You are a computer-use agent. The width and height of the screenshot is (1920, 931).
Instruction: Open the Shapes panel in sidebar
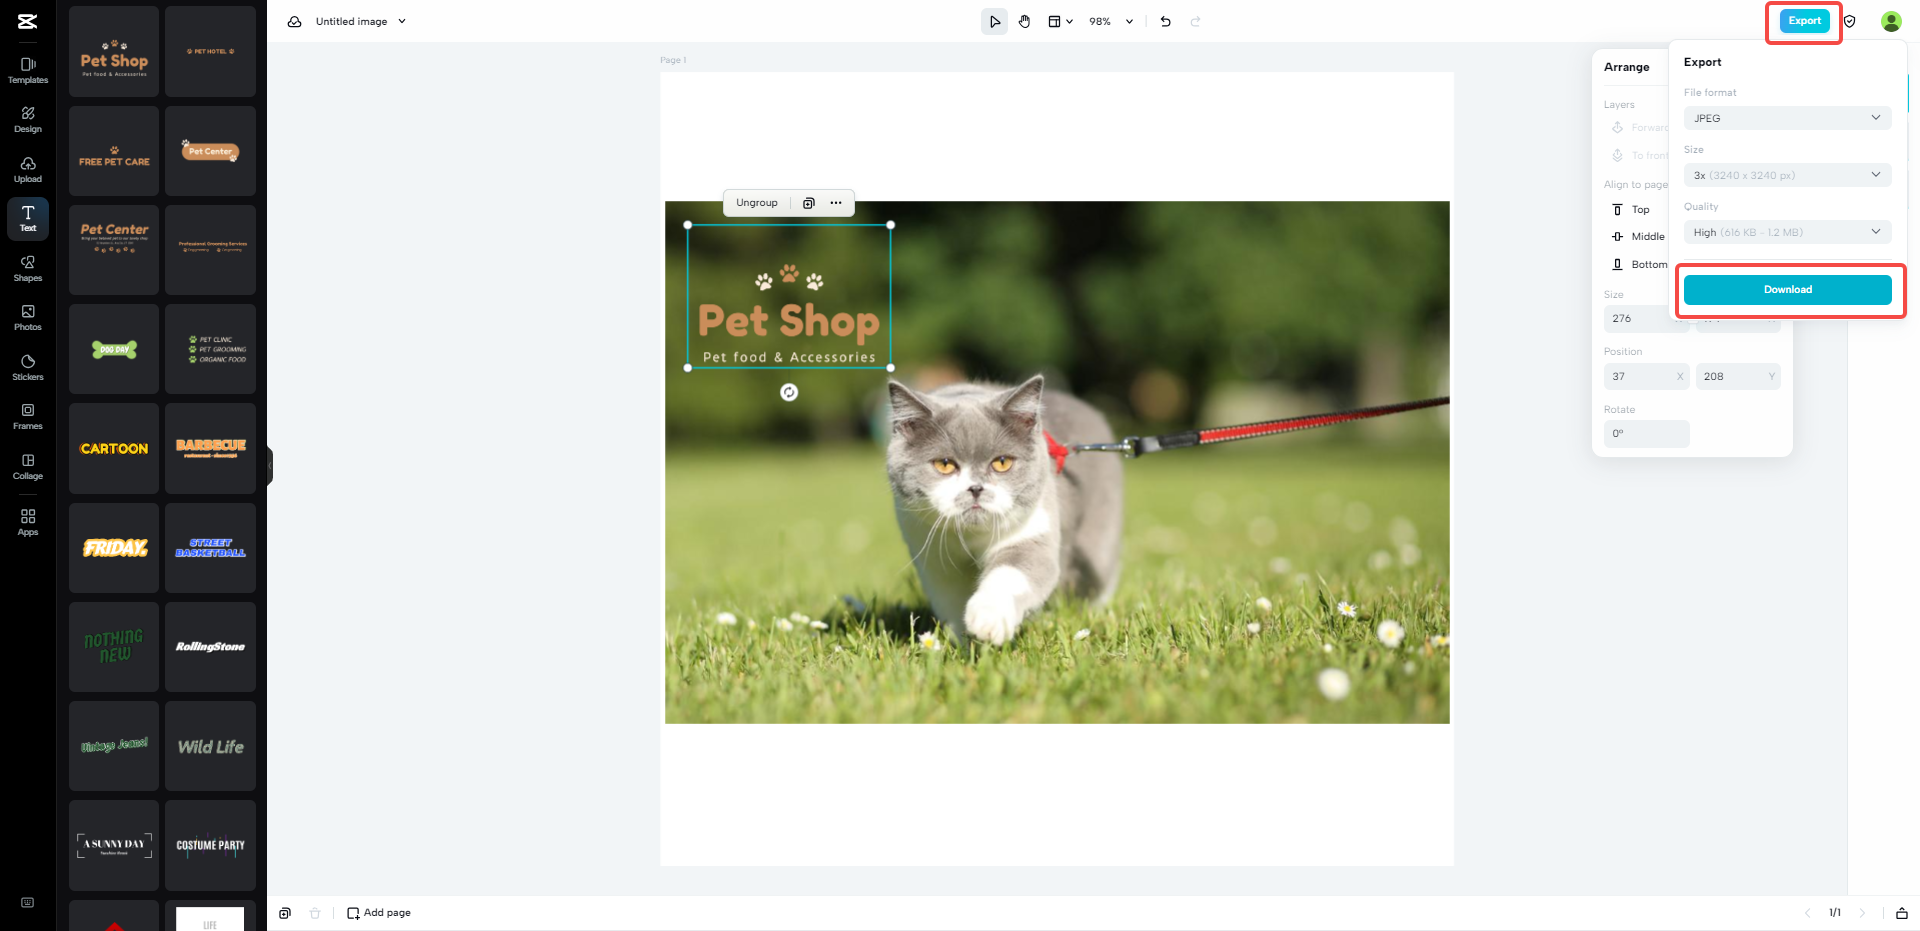tap(28, 269)
